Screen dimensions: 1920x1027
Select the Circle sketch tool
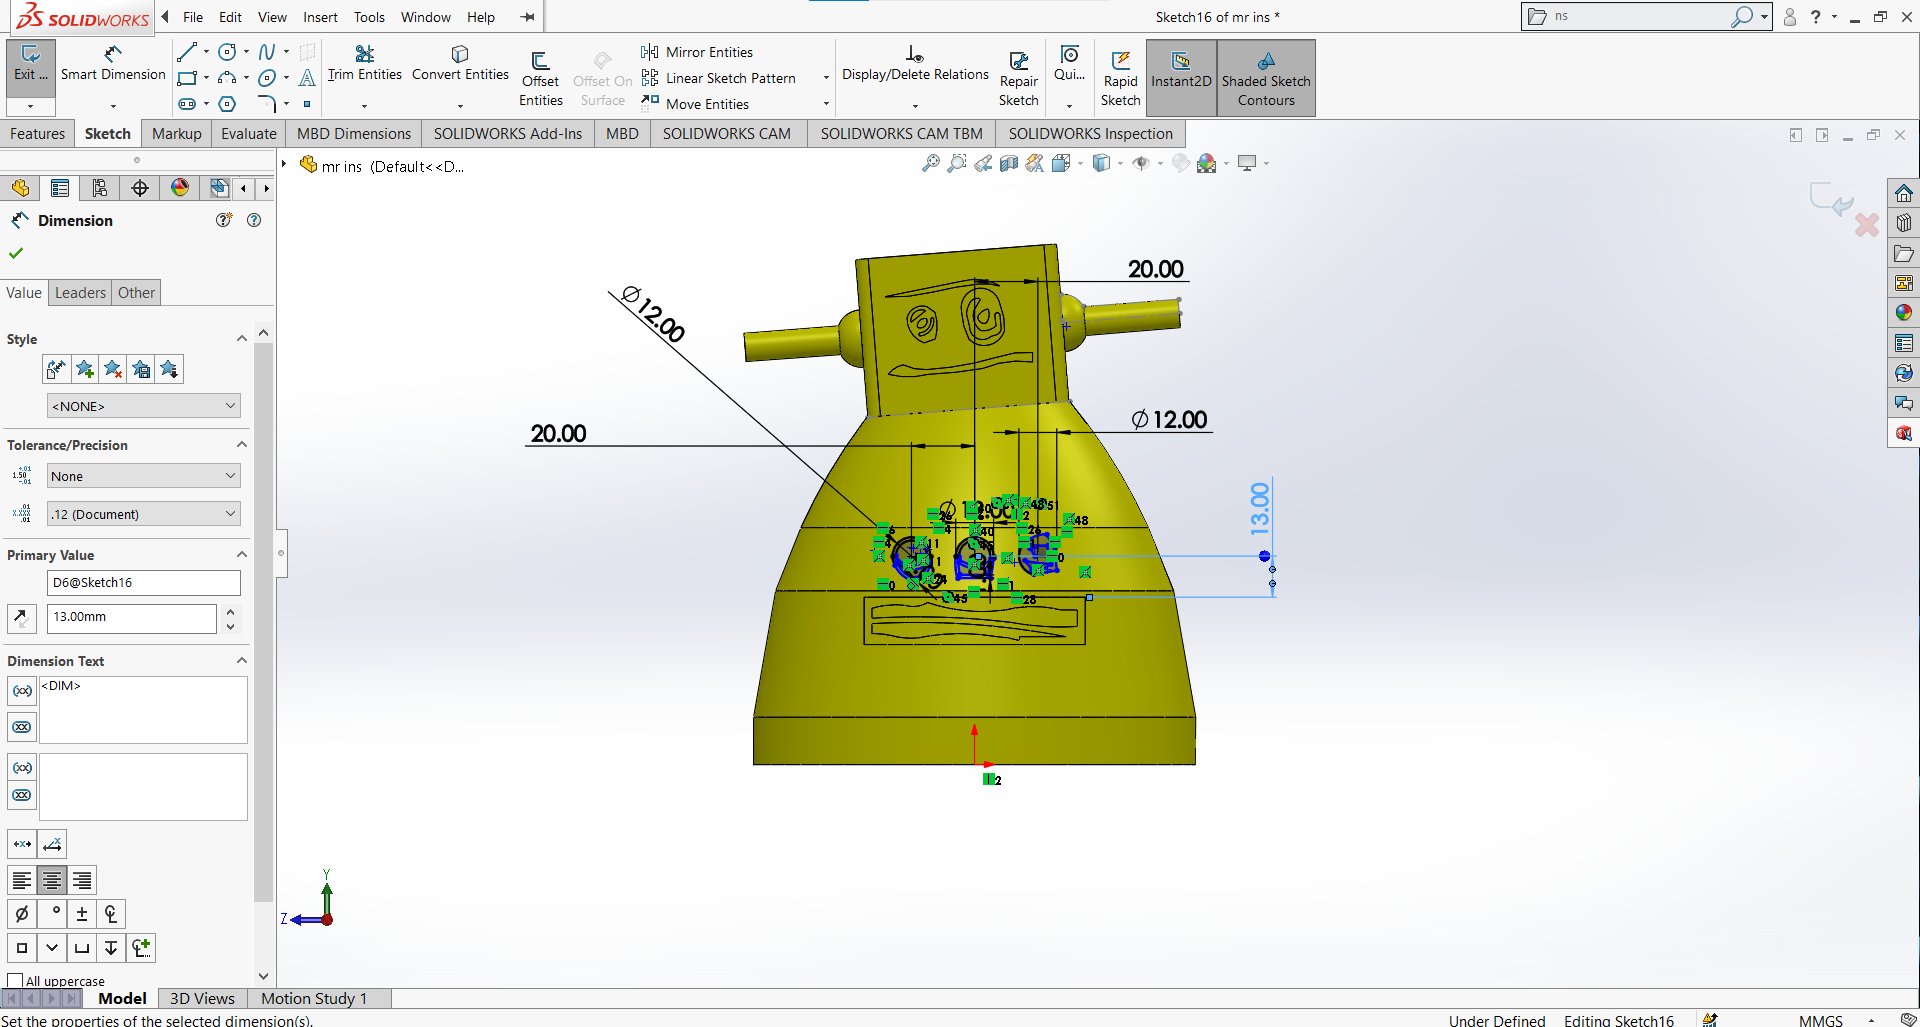click(x=226, y=51)
